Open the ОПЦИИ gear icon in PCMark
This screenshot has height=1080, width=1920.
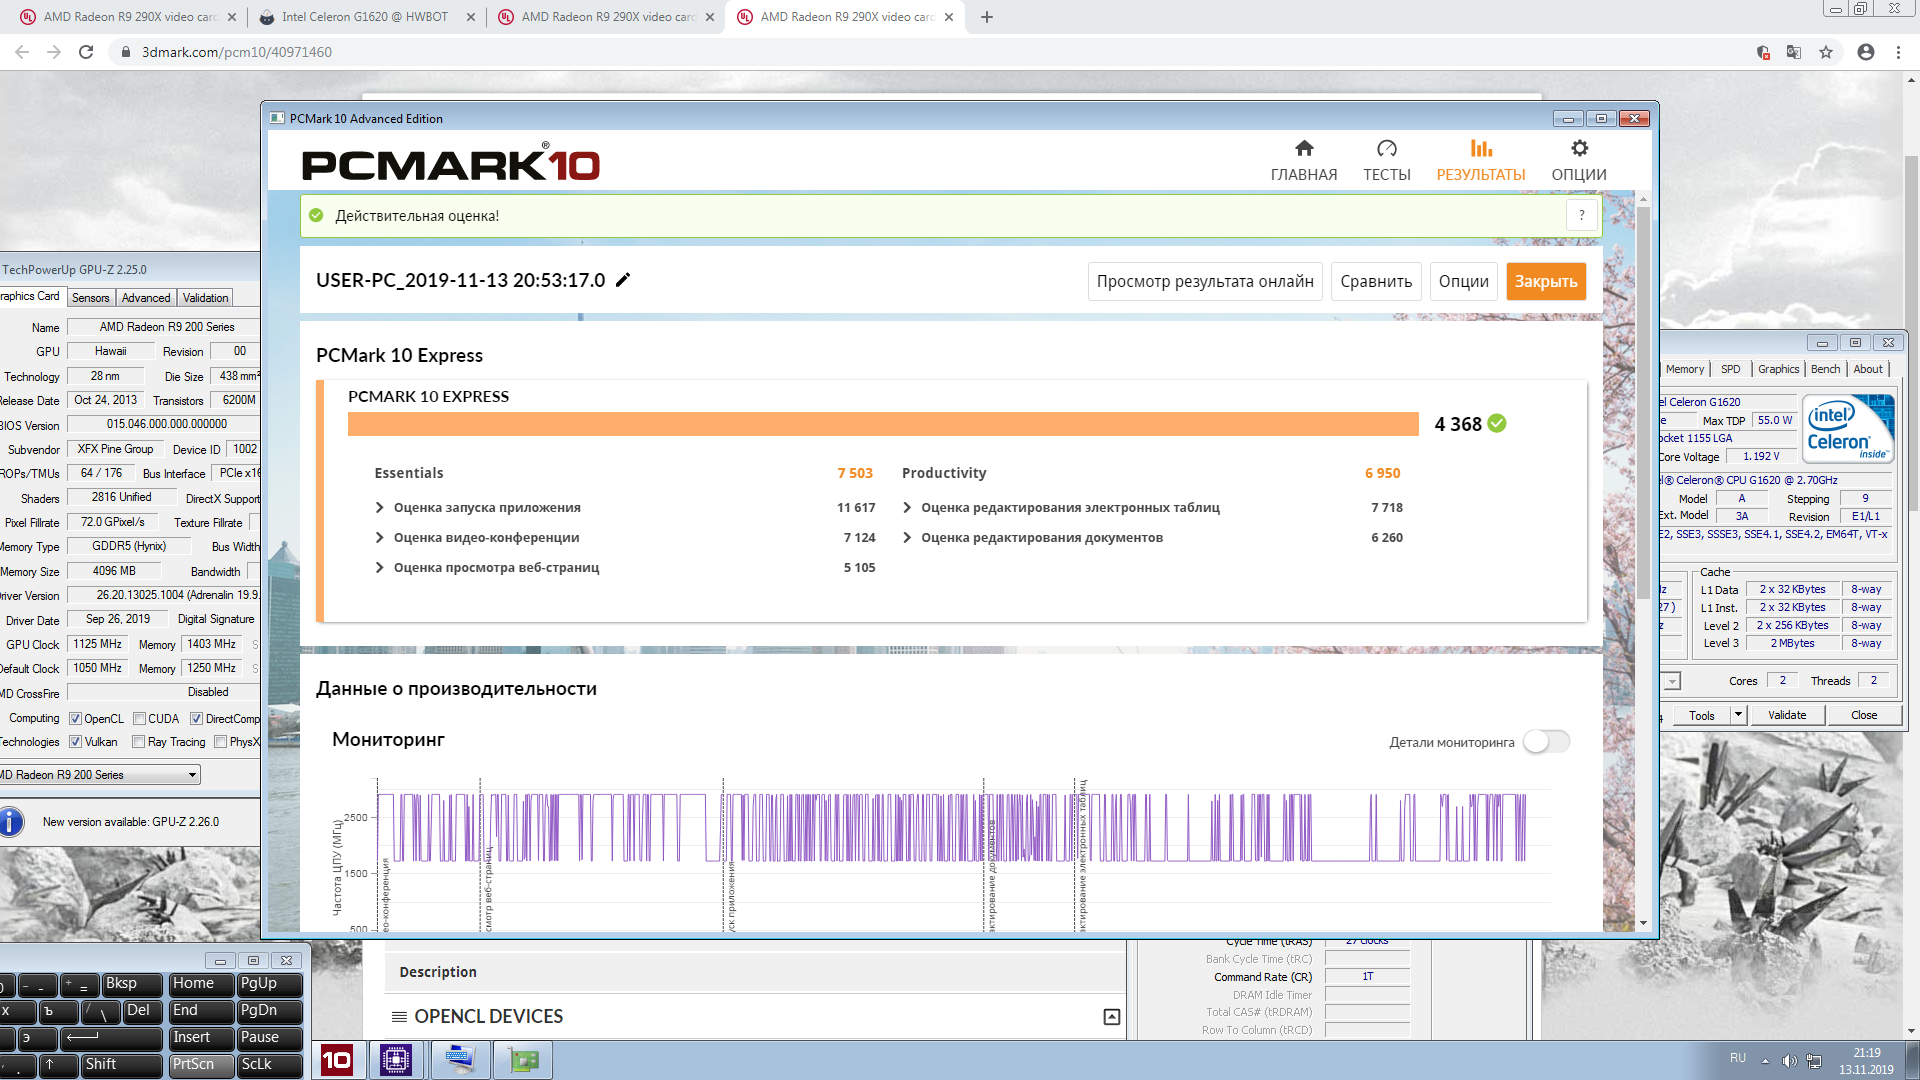tap(1579, 149)
